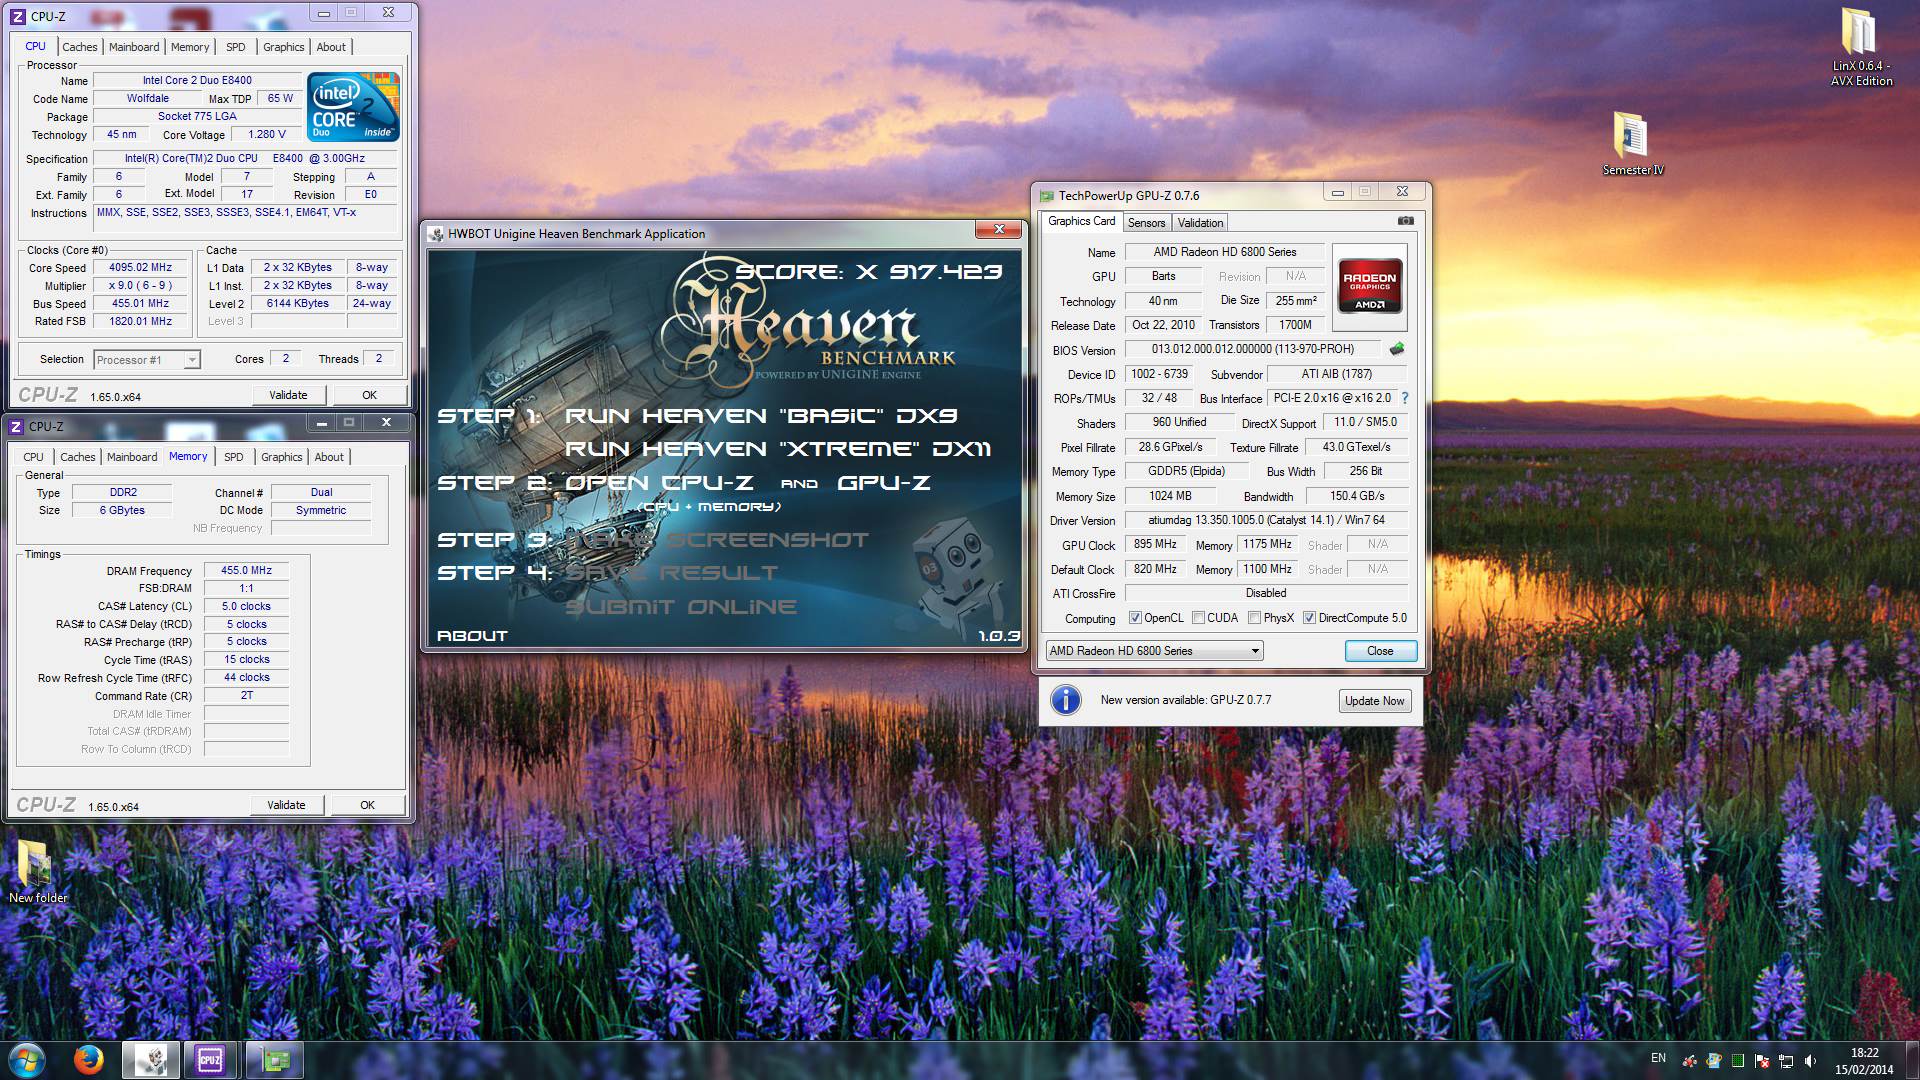Open About tab in top CPU-Z window
Screen dimensions: 1920x1080
coord(331,47)
